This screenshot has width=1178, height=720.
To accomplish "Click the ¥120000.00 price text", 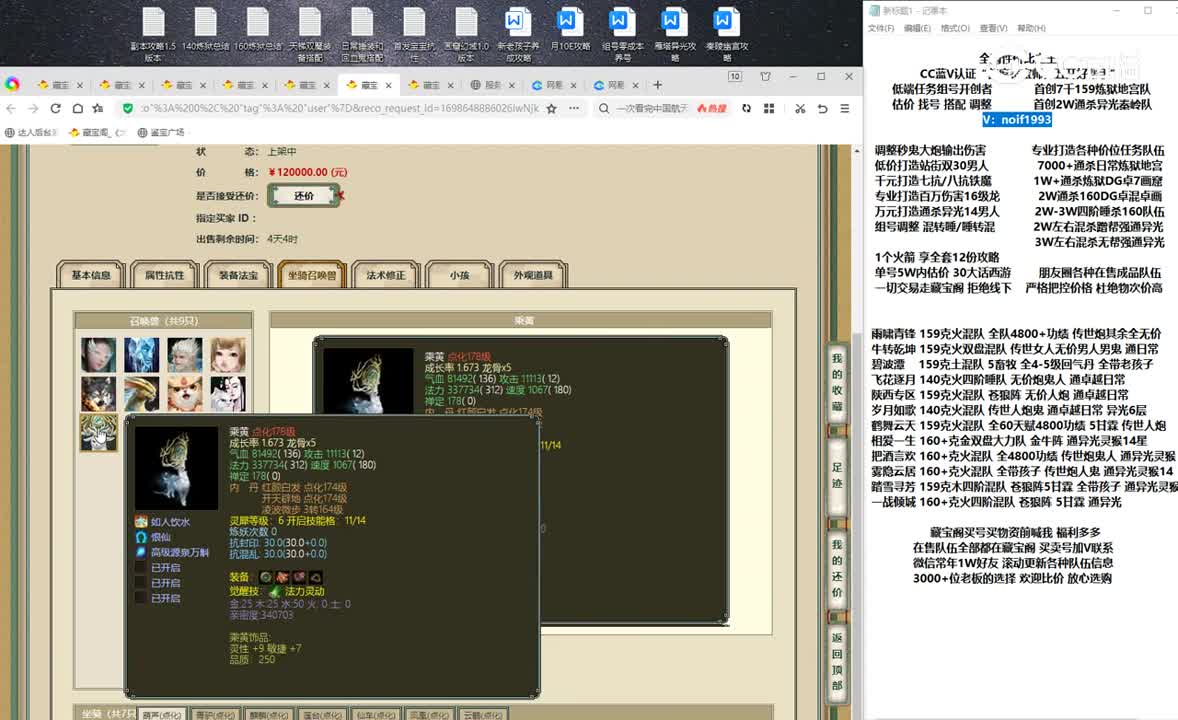I will coord(308,172).
